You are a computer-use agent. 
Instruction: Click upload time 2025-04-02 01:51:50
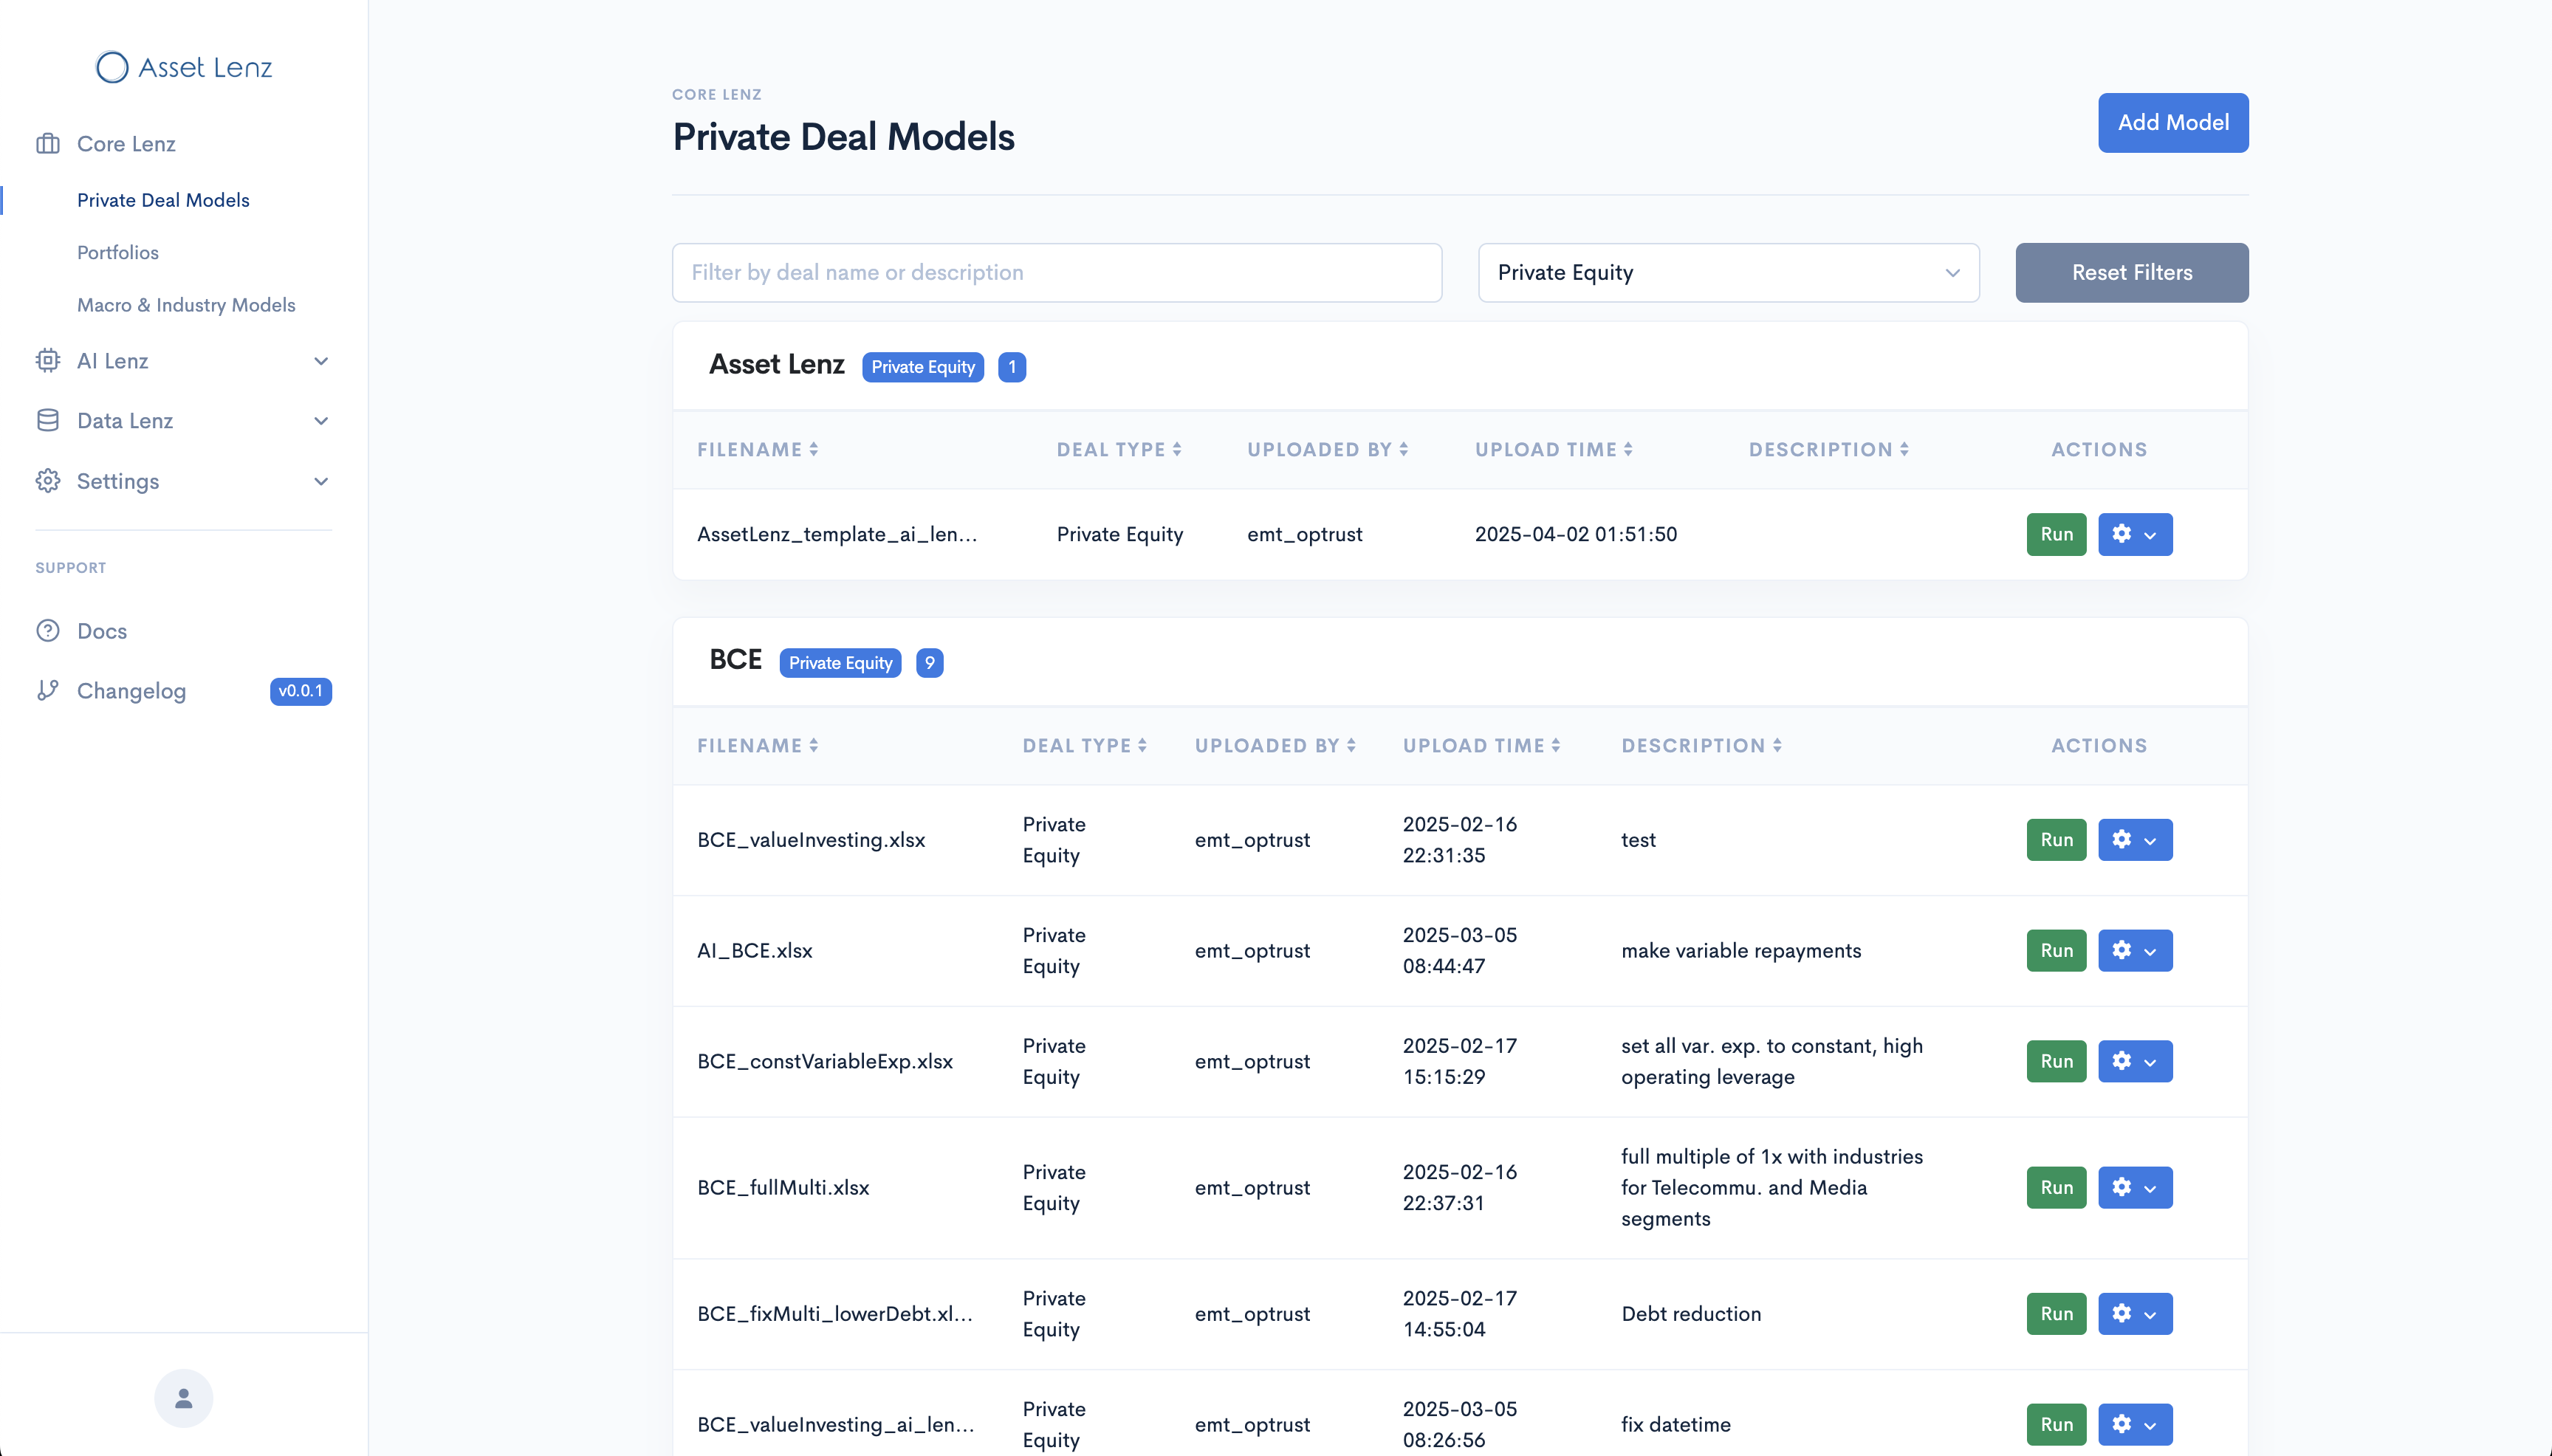(x=1576, y=534)
